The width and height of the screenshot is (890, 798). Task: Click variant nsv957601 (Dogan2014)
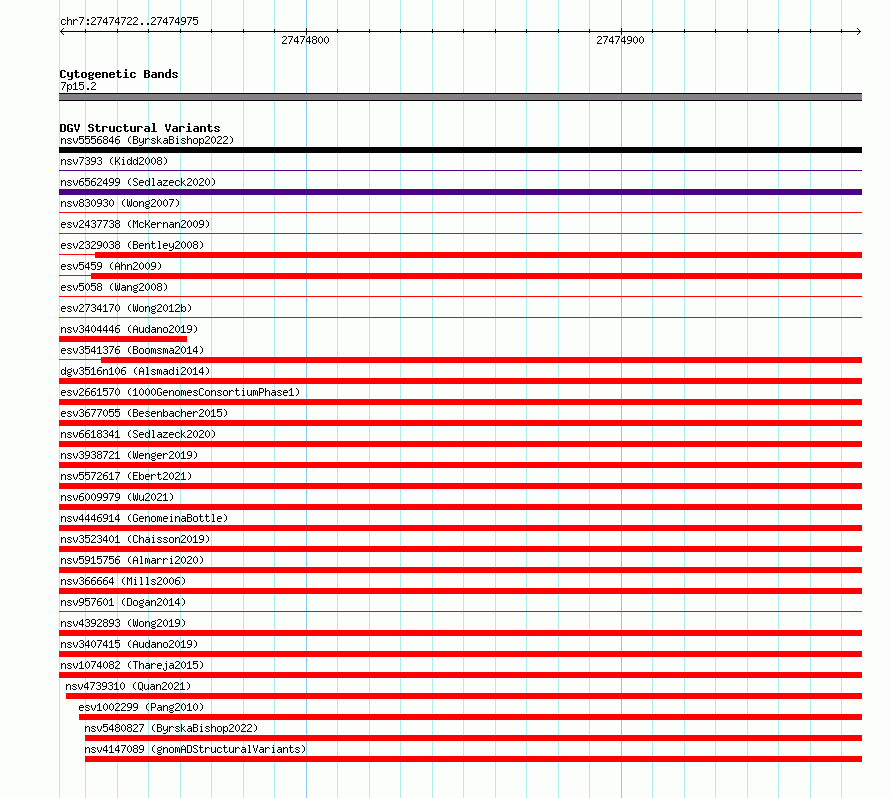click(x=123, y=602)
